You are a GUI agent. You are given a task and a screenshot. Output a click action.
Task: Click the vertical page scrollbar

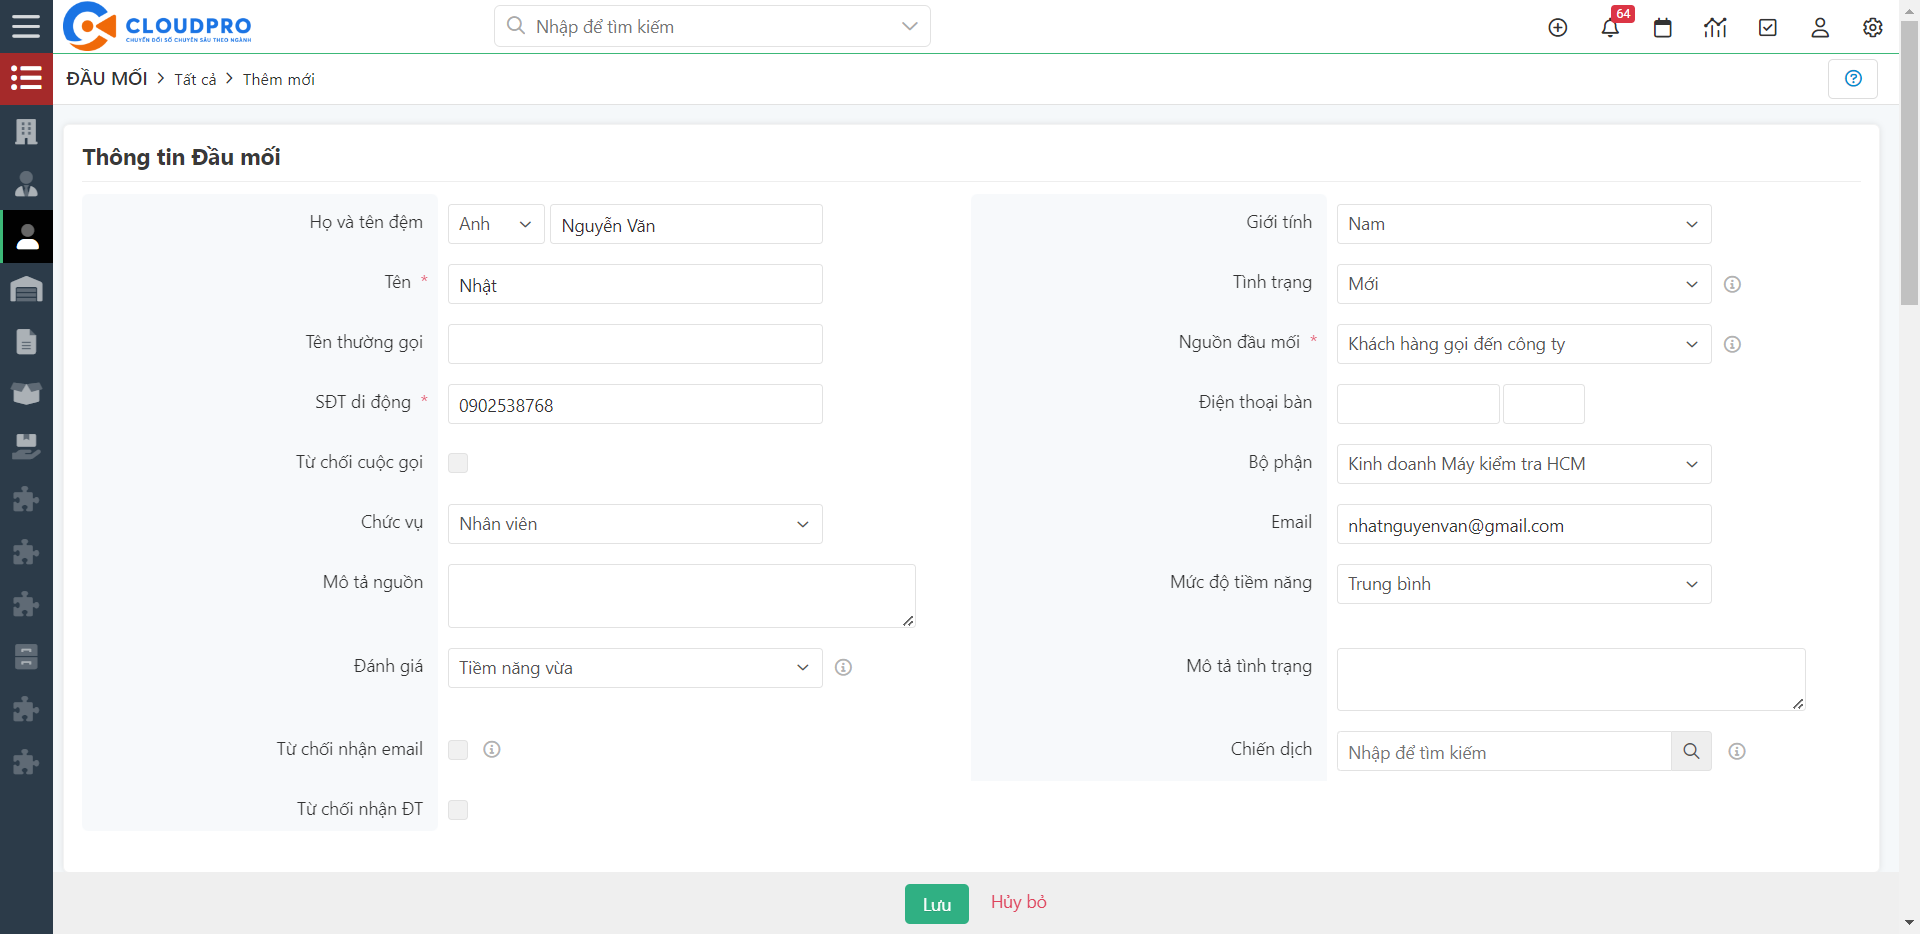point(1909,165)
